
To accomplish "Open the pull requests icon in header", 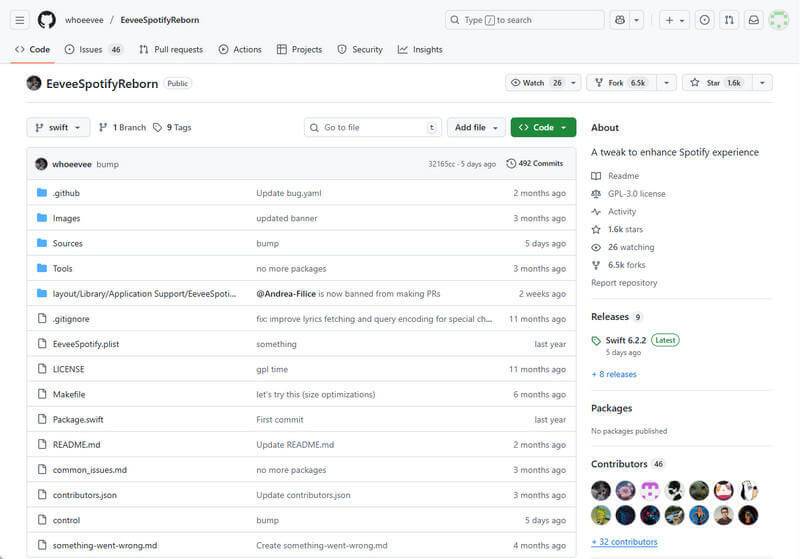I will pyautogui.click(x=729, y=20).
